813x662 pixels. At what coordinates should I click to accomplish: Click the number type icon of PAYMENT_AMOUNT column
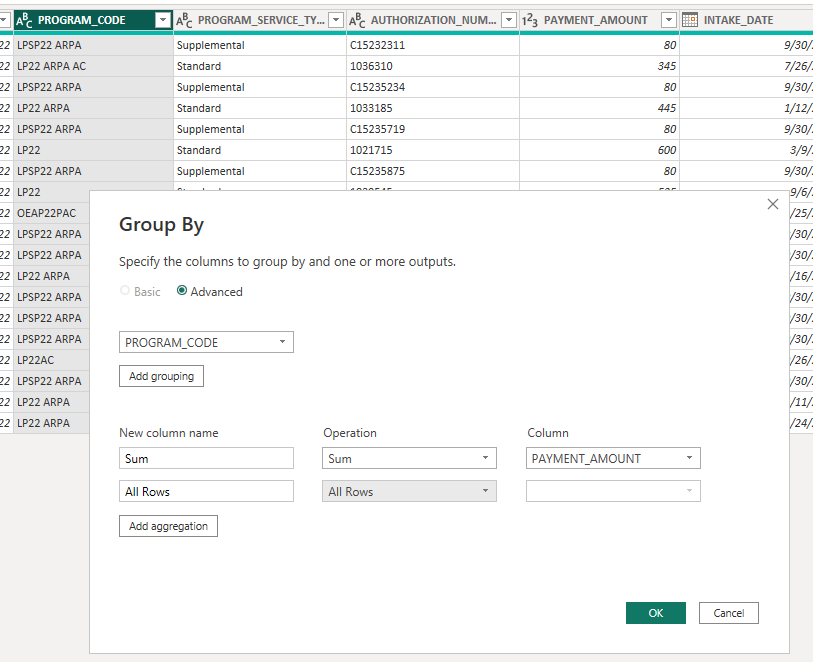[x=530, y=20]
